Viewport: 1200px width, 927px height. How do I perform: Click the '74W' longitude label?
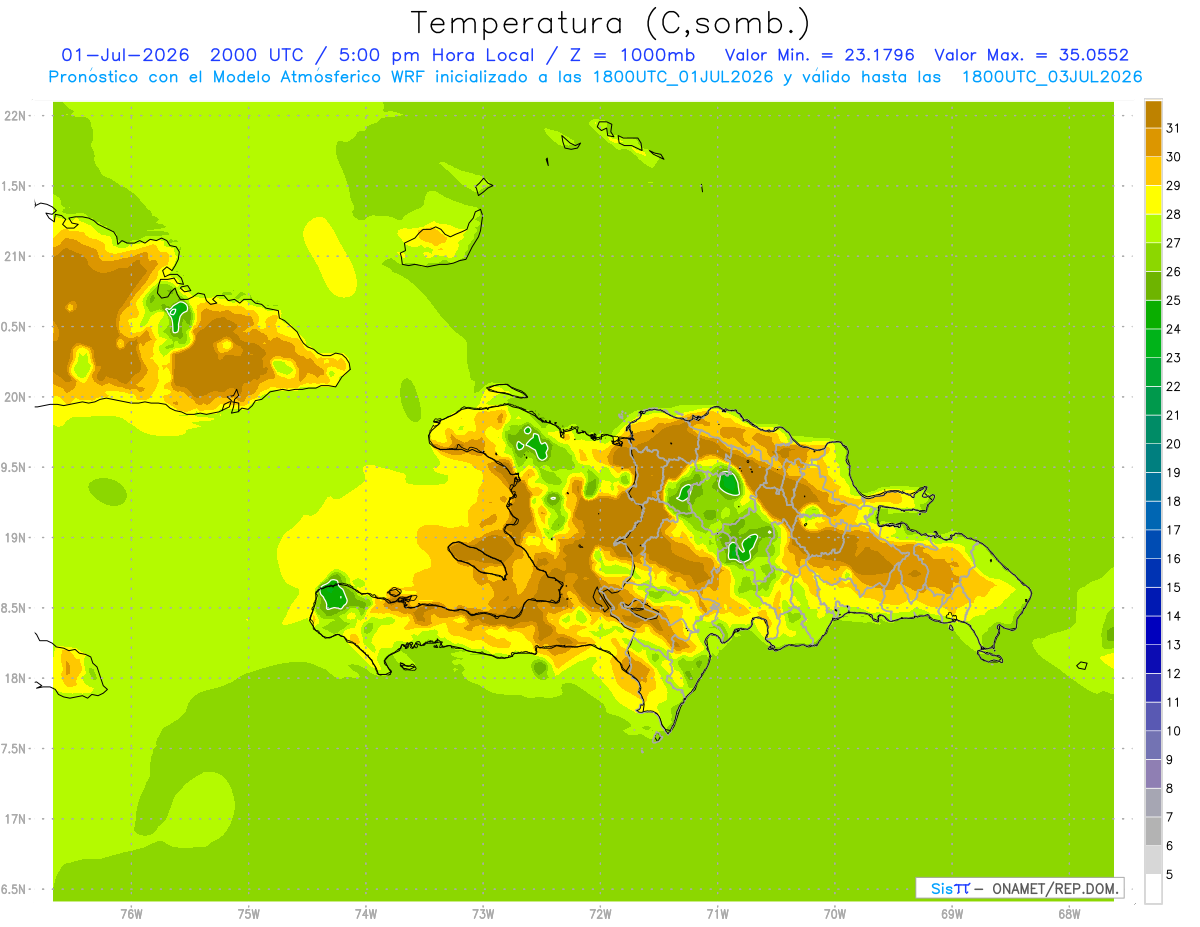[x=366, y=914]
